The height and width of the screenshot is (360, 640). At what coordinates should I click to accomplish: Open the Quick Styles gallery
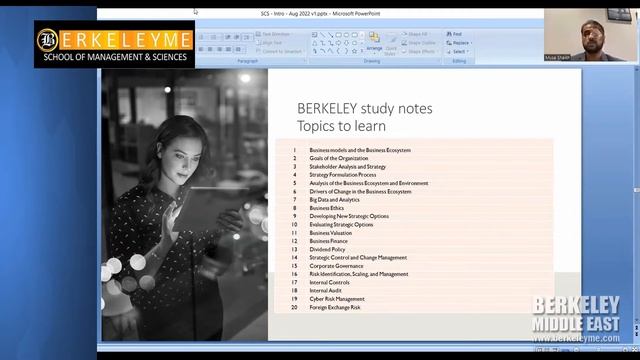(x=390, y=44)
